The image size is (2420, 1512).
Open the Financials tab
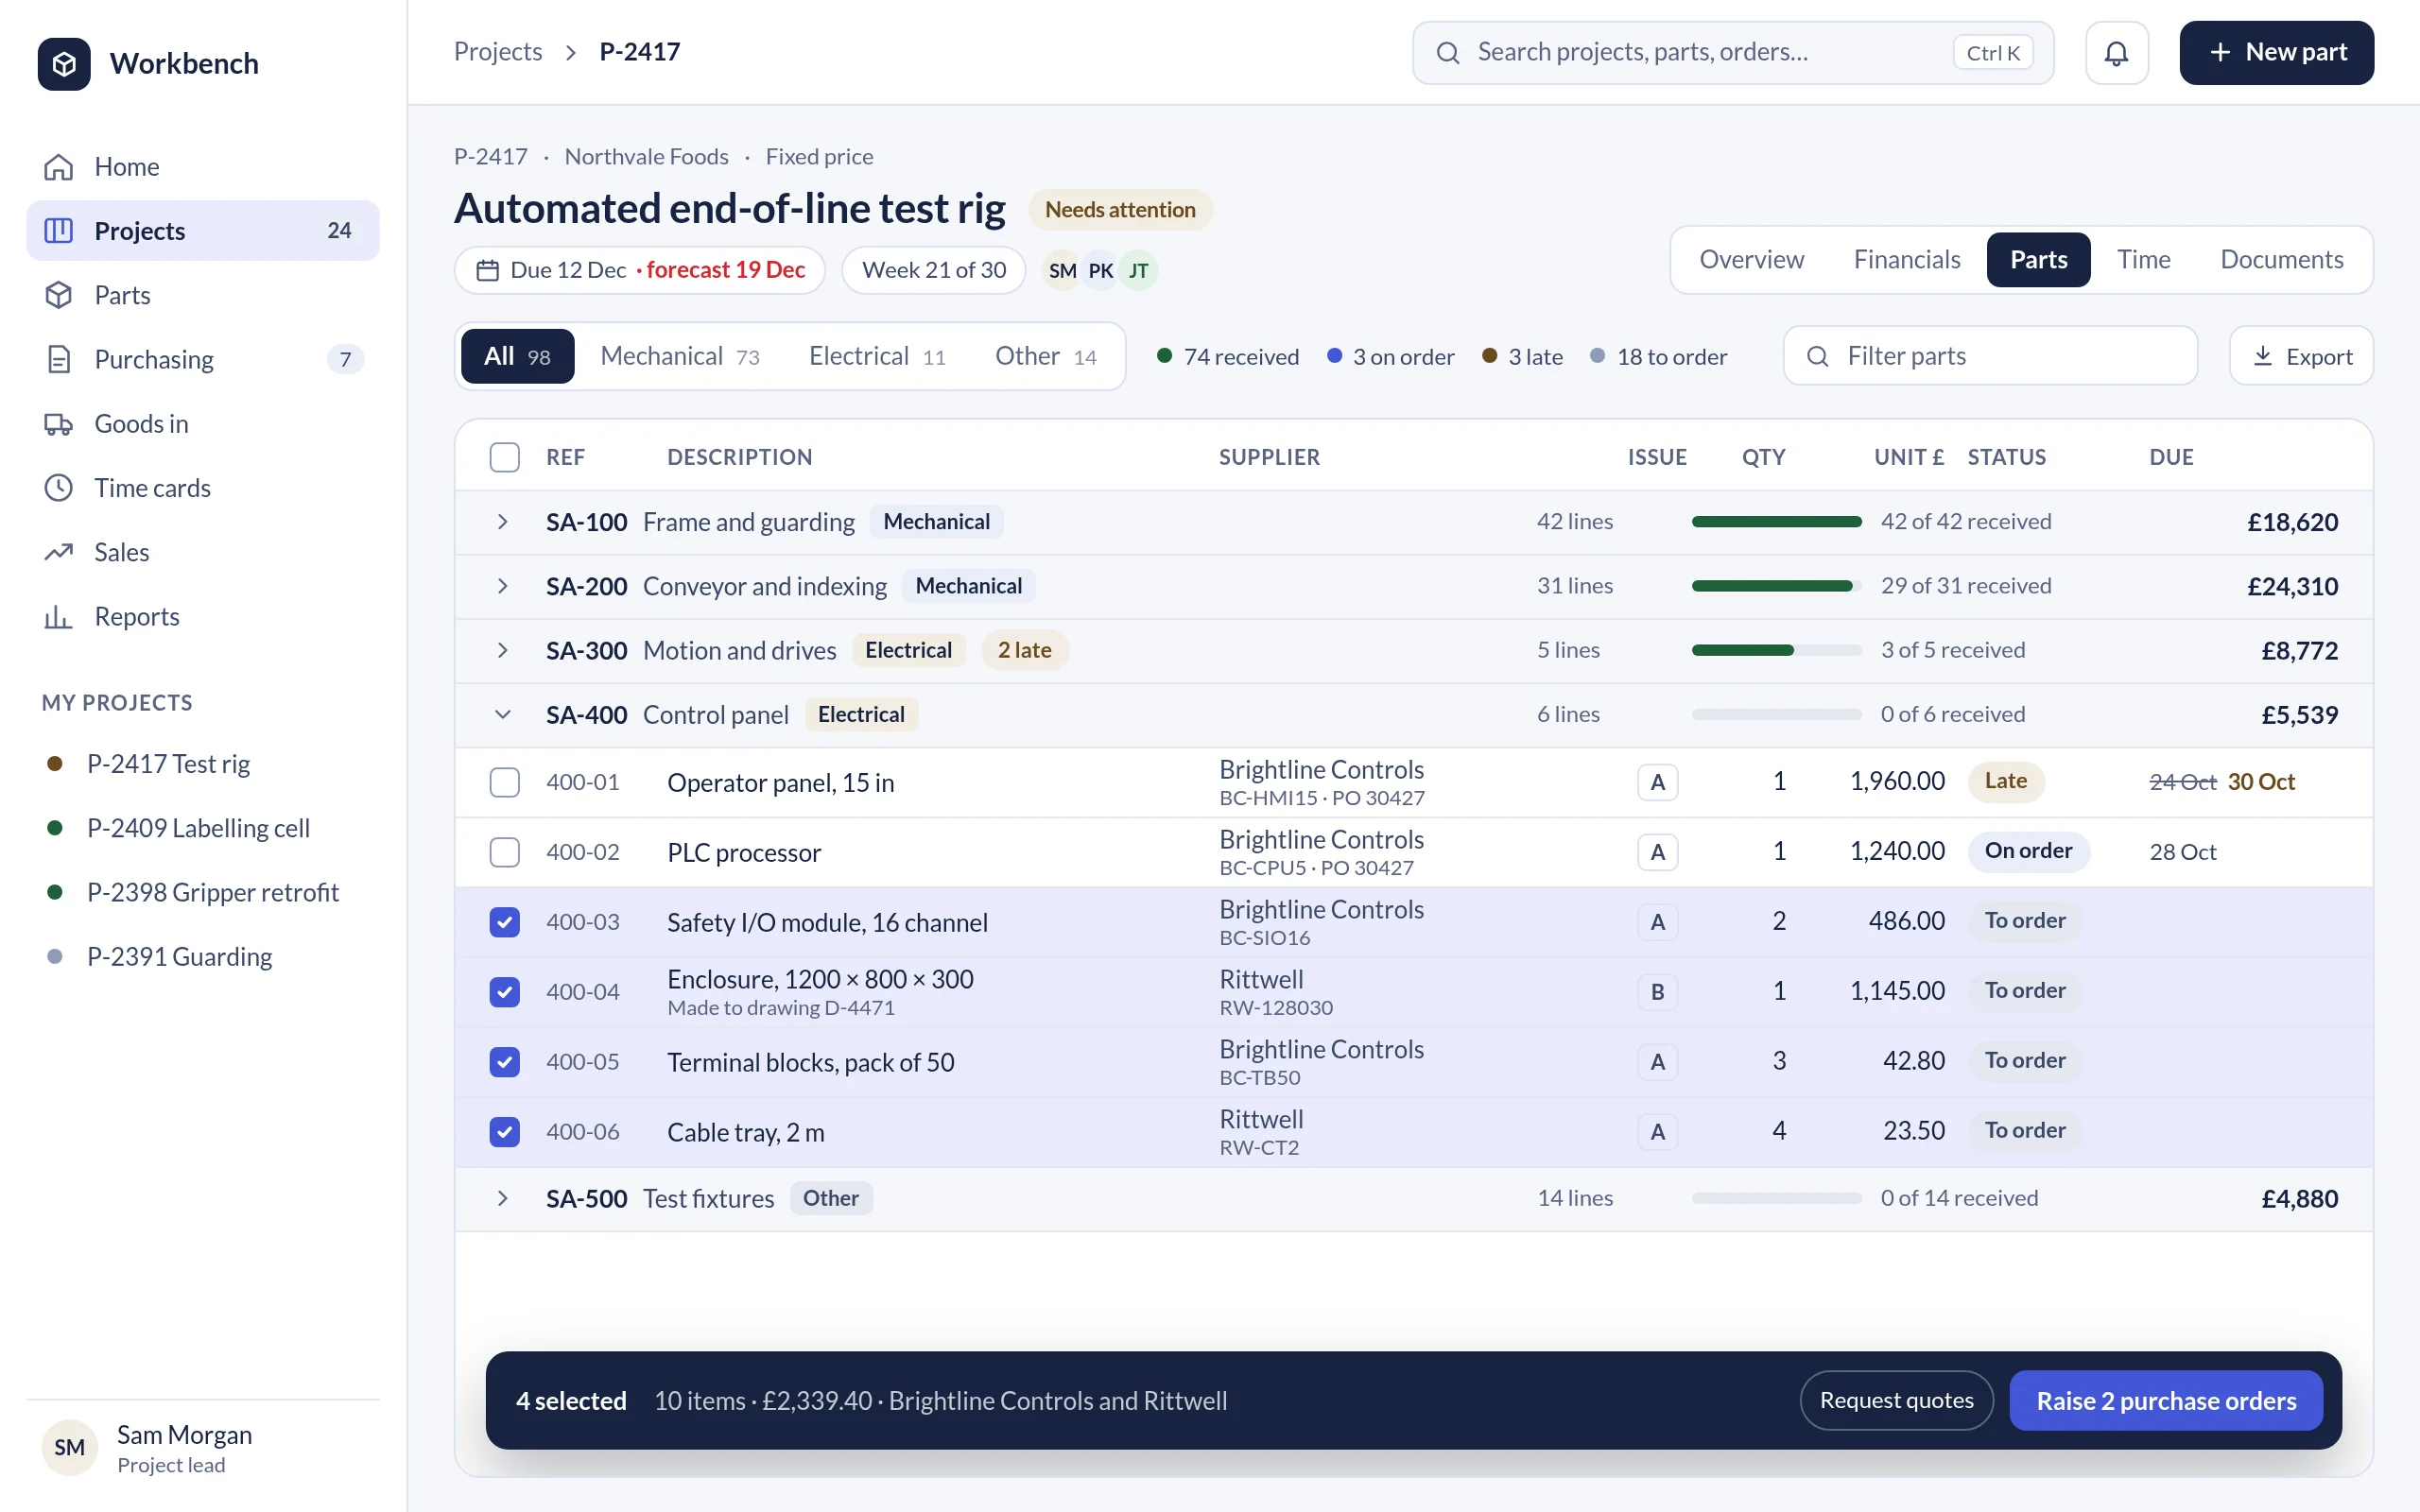pyautogui.click(x=1906, y=259)
